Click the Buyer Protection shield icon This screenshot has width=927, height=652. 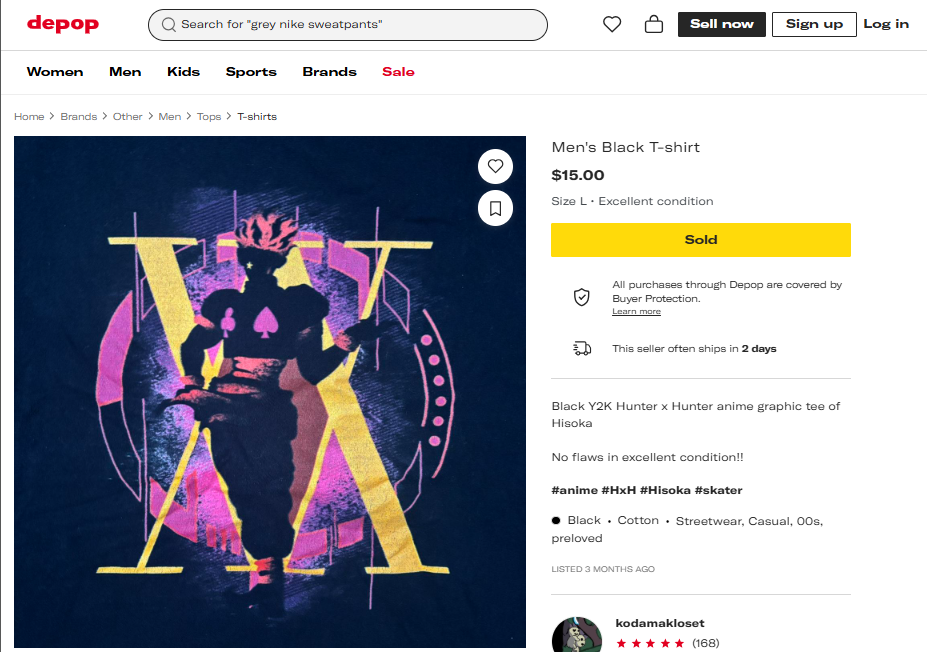[581, 297]
